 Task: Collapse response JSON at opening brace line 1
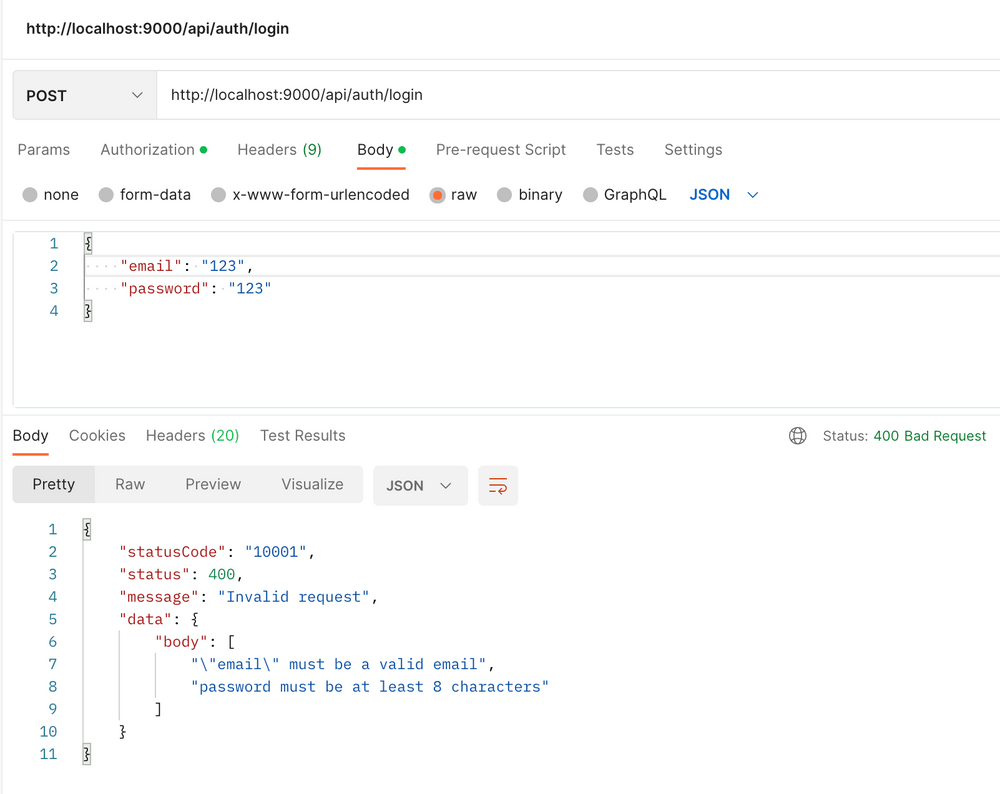(x=87, y=529)
